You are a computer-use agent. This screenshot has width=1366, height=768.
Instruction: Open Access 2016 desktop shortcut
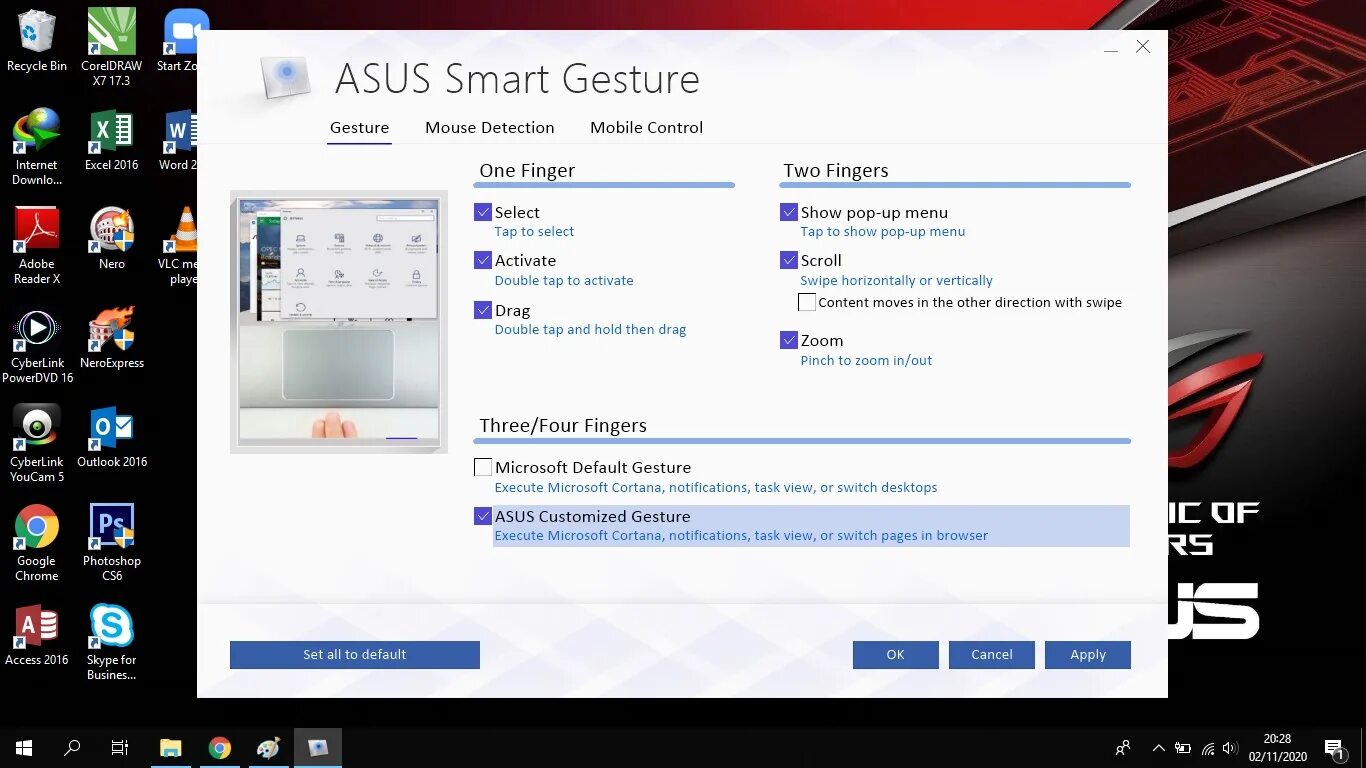pyautogui.click(x=37, y=635)
